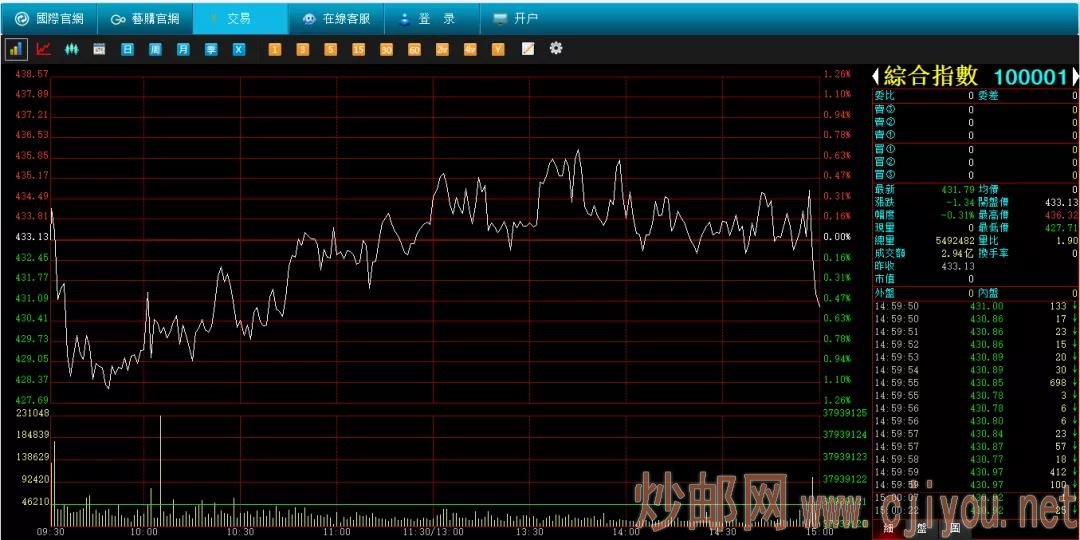Switch to the 盤 tab below trades
The image size is (1080, 540).
[x=922, y=528]
